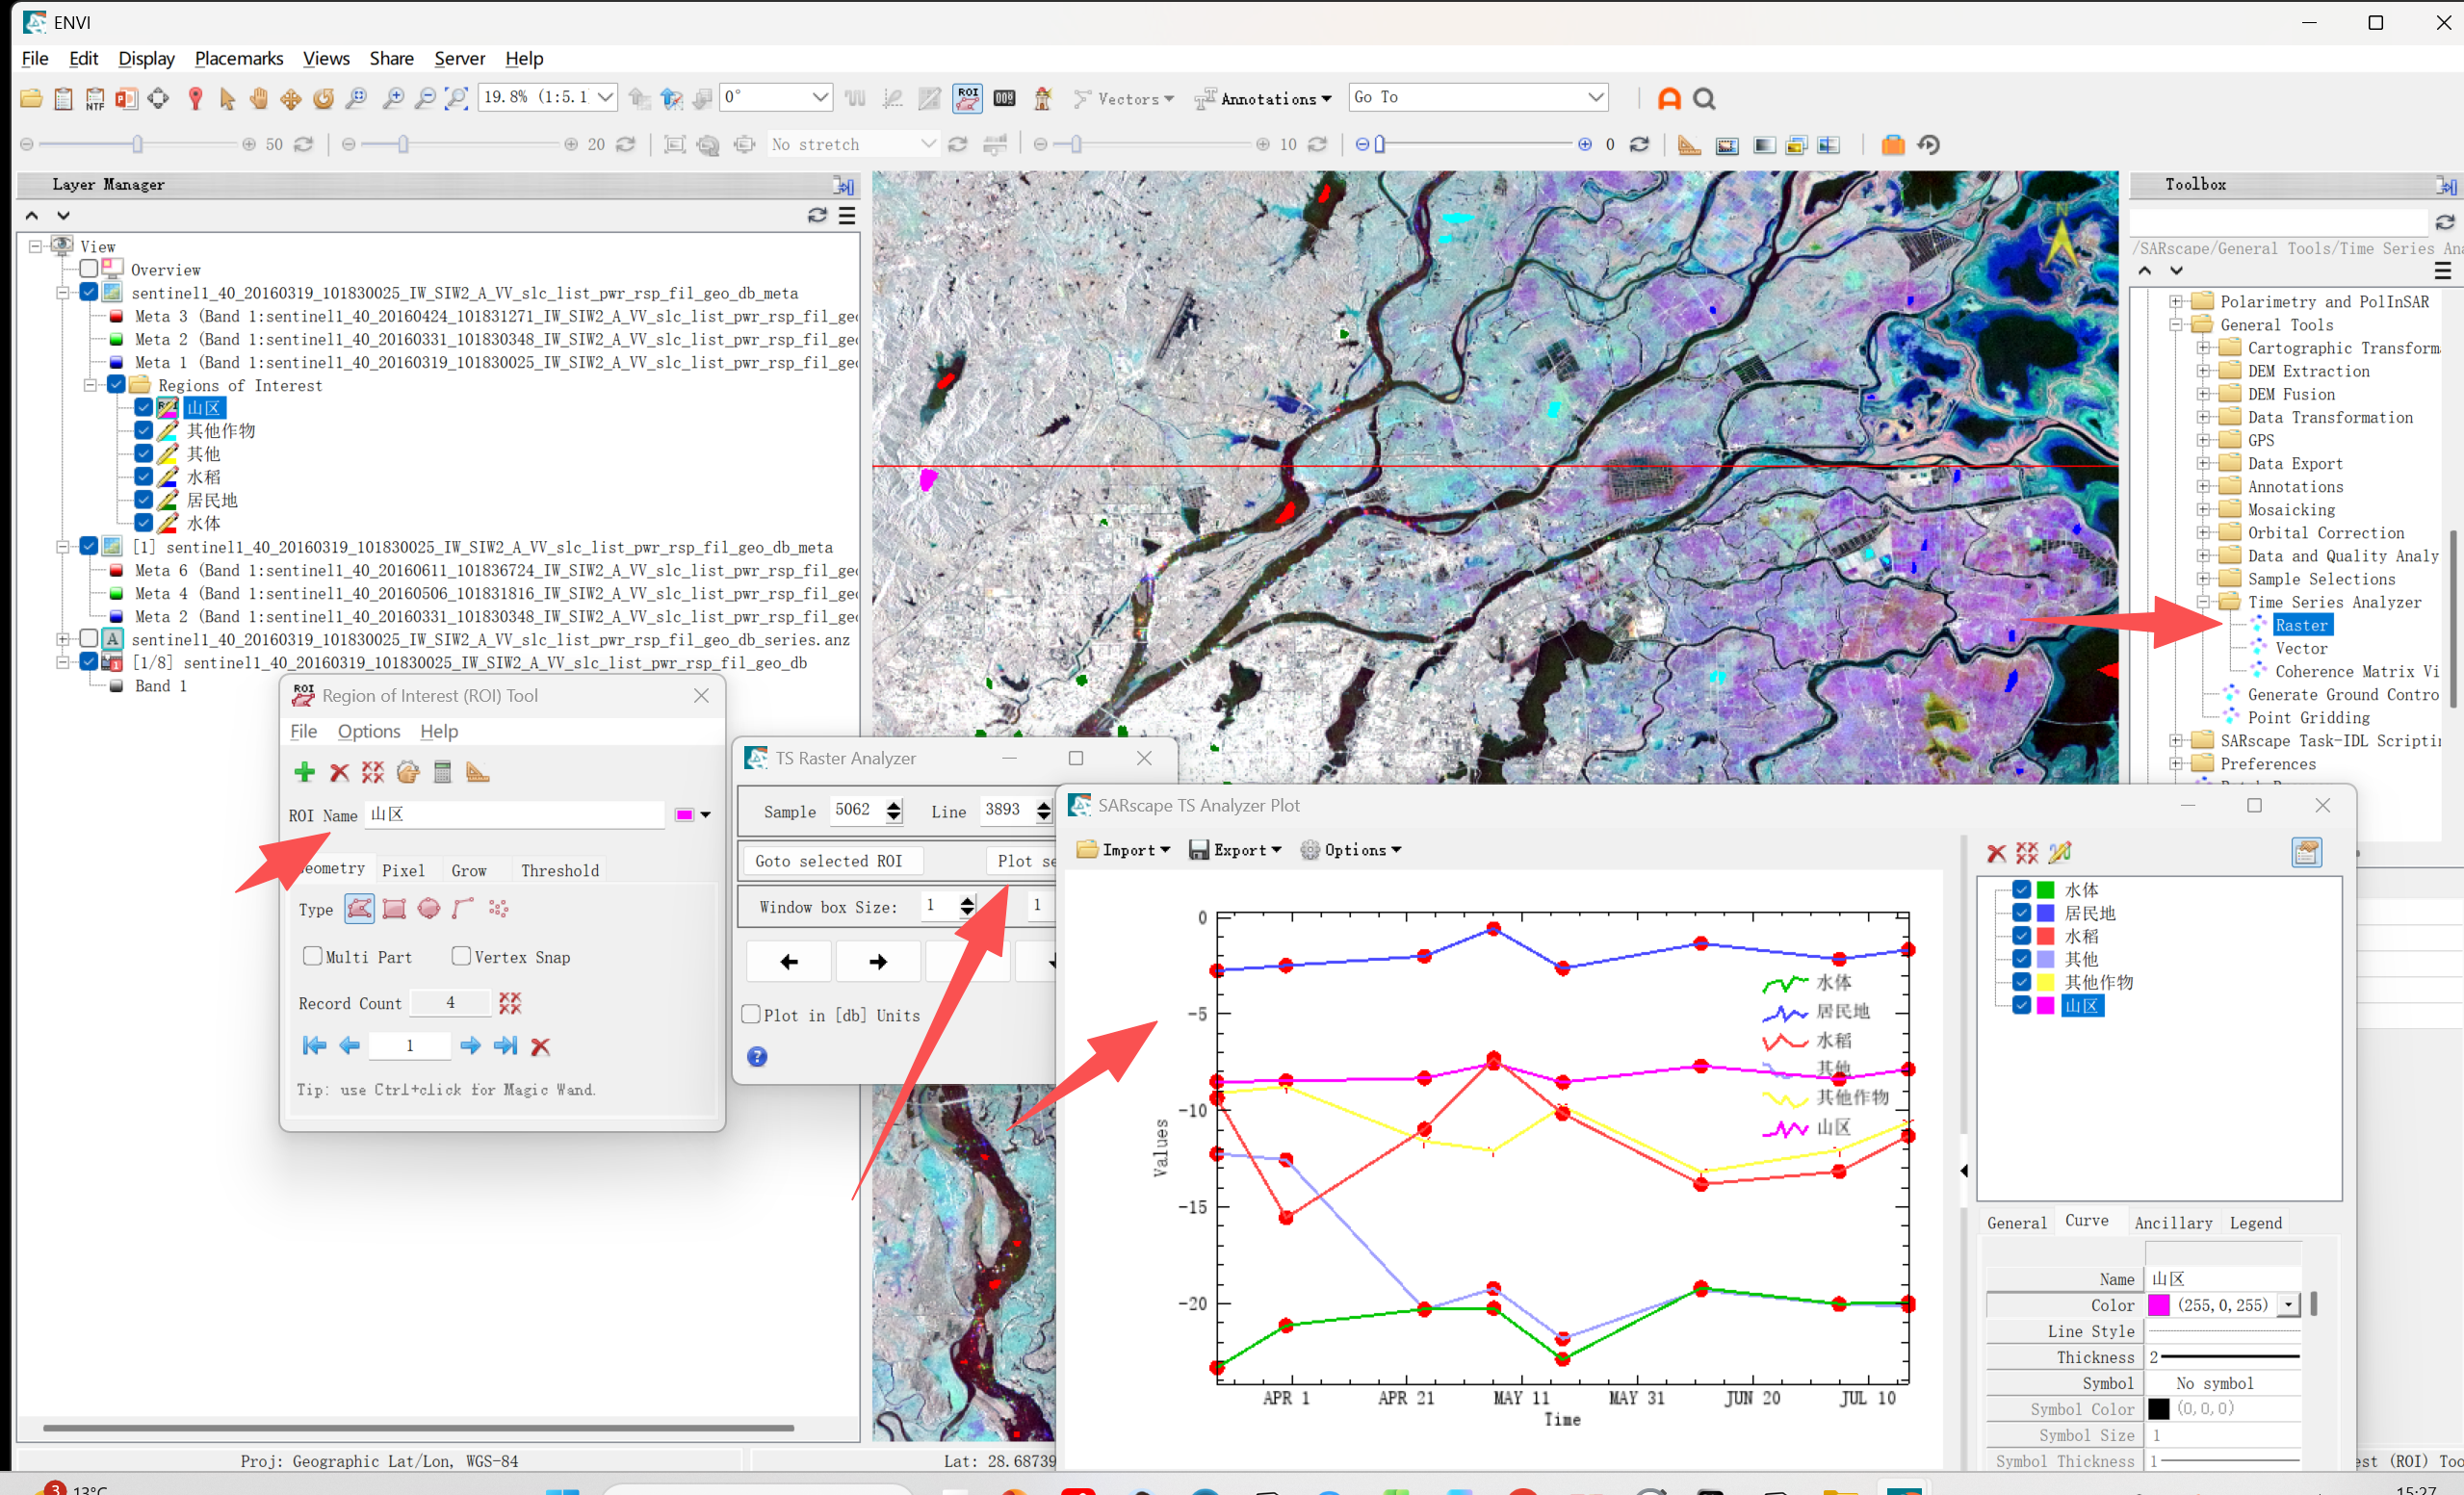Select the Vector tool in Toolbox
The width and height of the screenshot is (2464, 1495).
pyautogui.click(x=2301, y=648)
